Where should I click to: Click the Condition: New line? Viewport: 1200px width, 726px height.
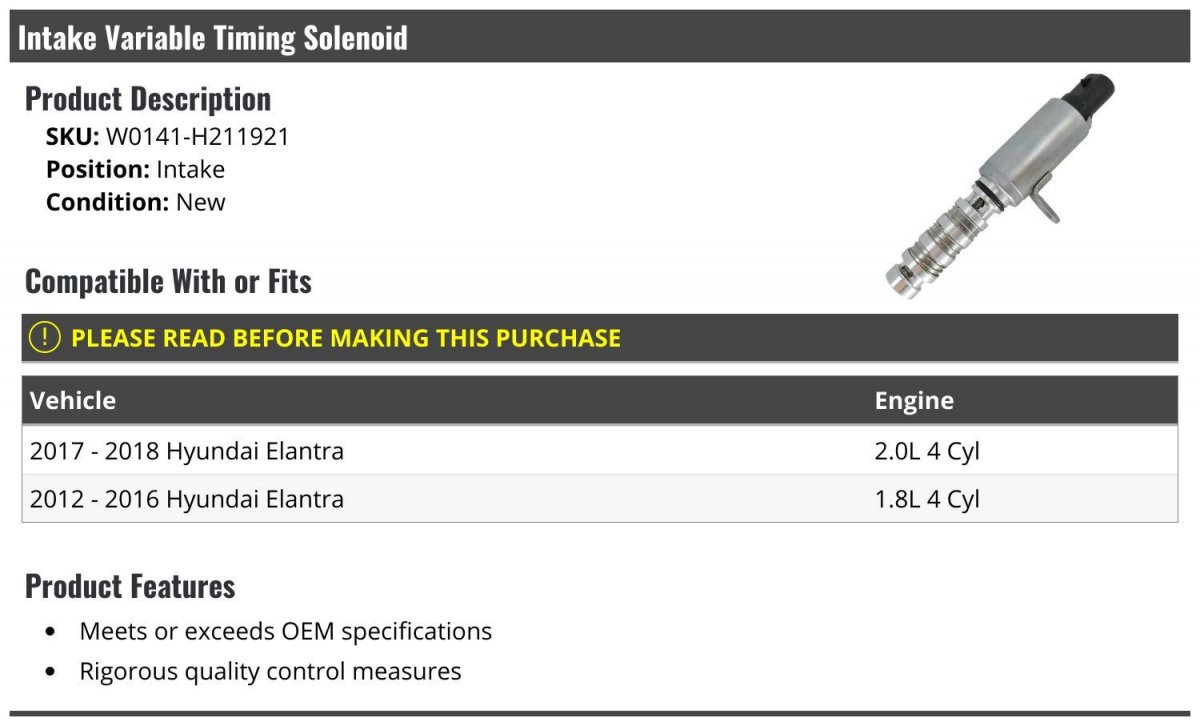click(x=135, y=202)
